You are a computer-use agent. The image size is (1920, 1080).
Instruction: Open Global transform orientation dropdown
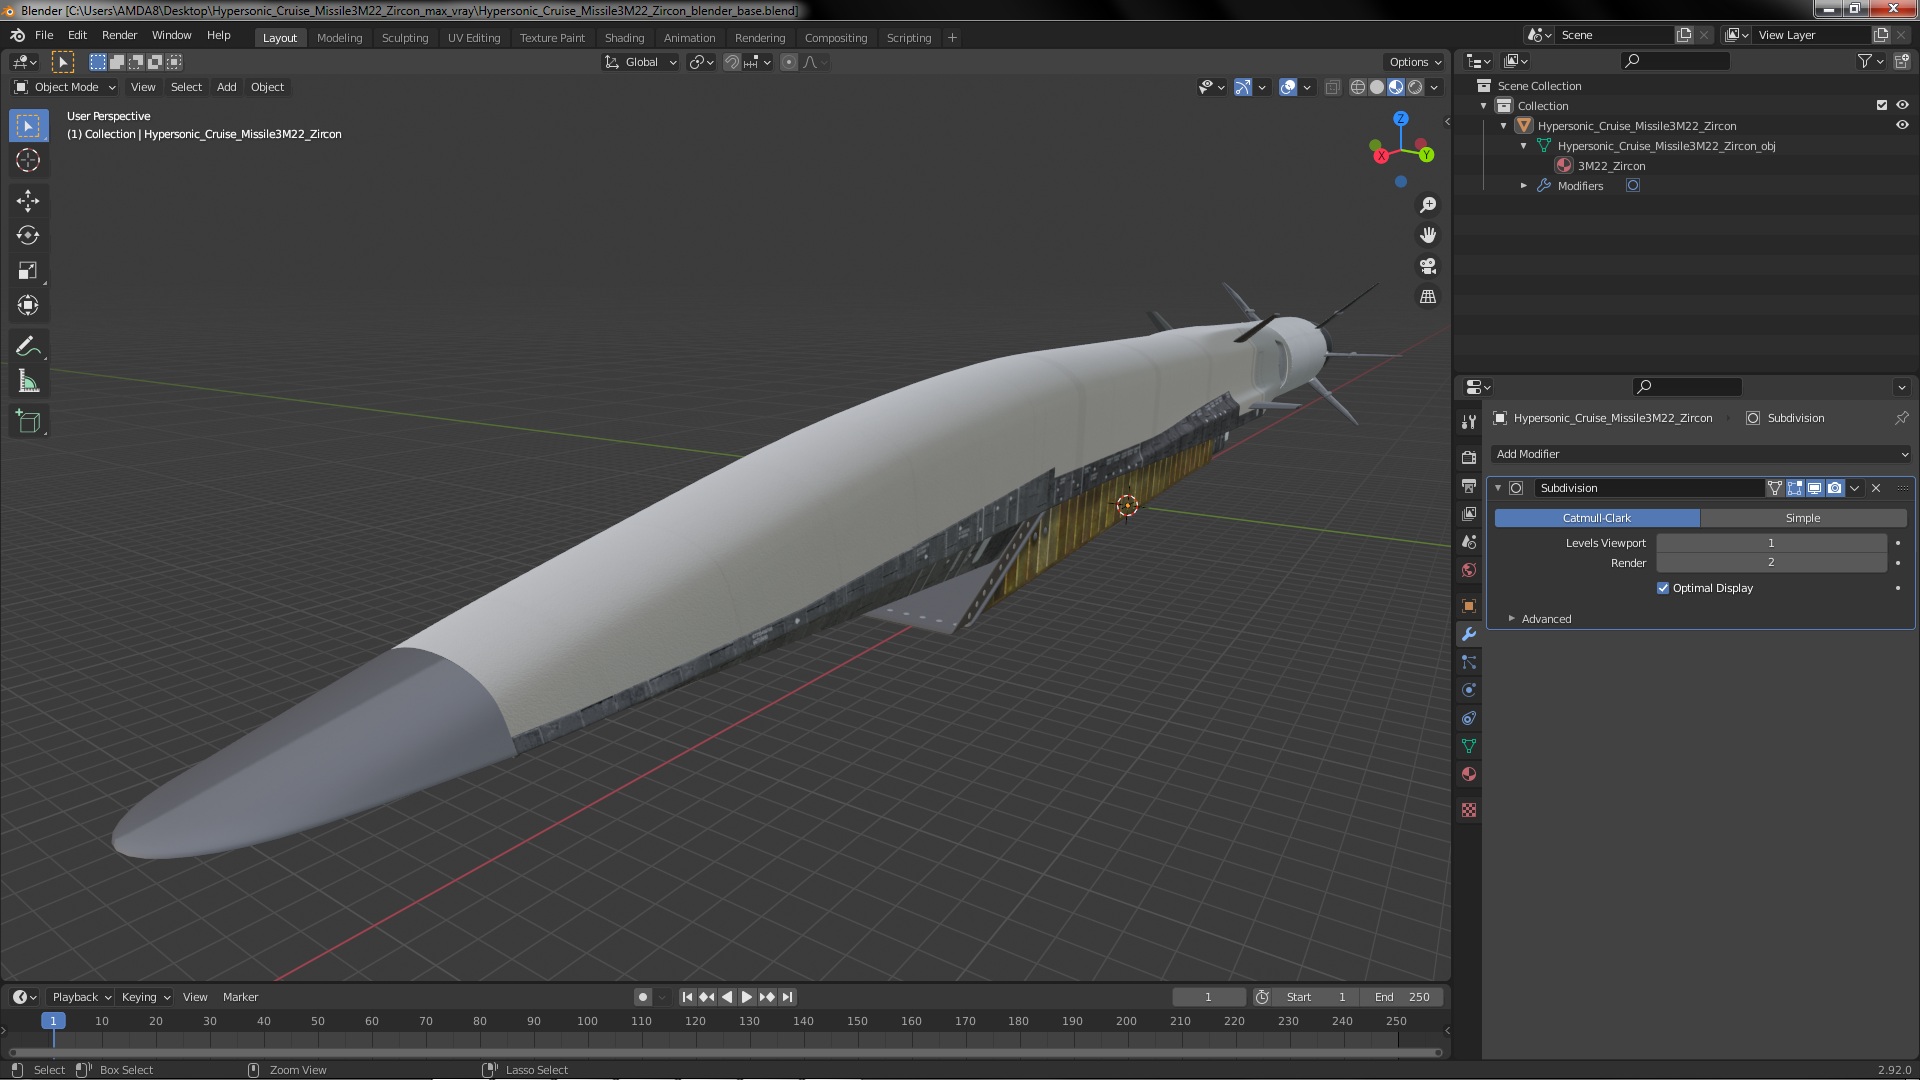click(x=641, y=62)
